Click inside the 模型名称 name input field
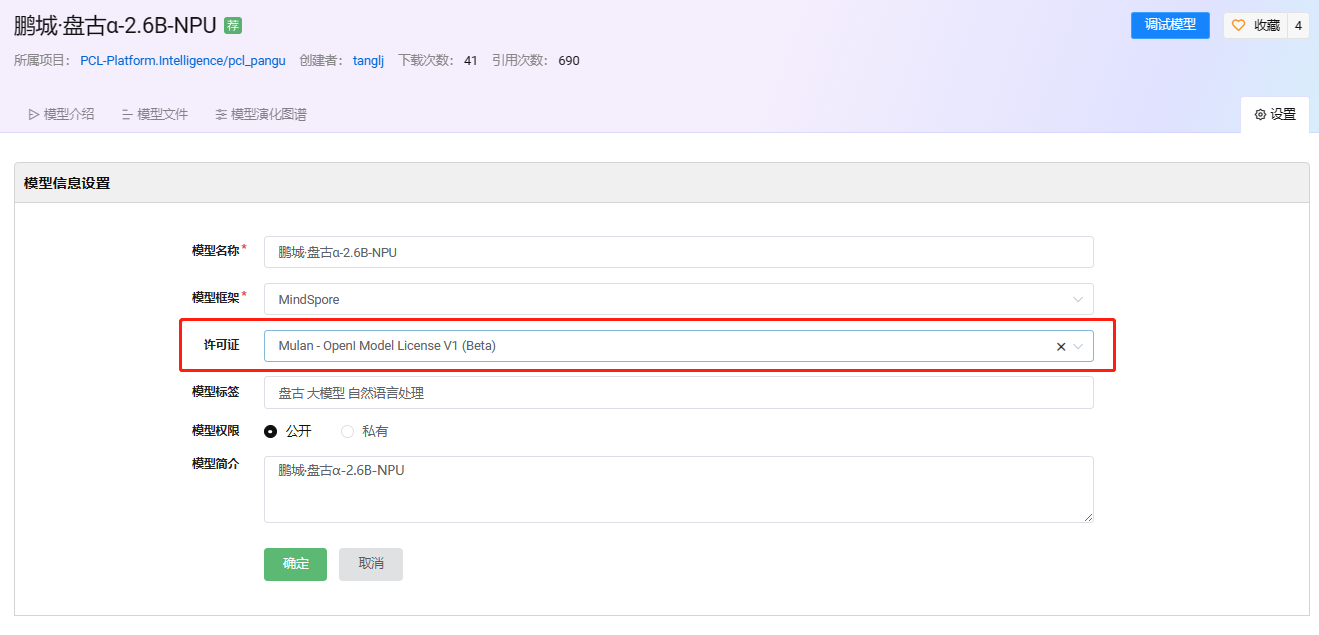 [x=678, y=252]
